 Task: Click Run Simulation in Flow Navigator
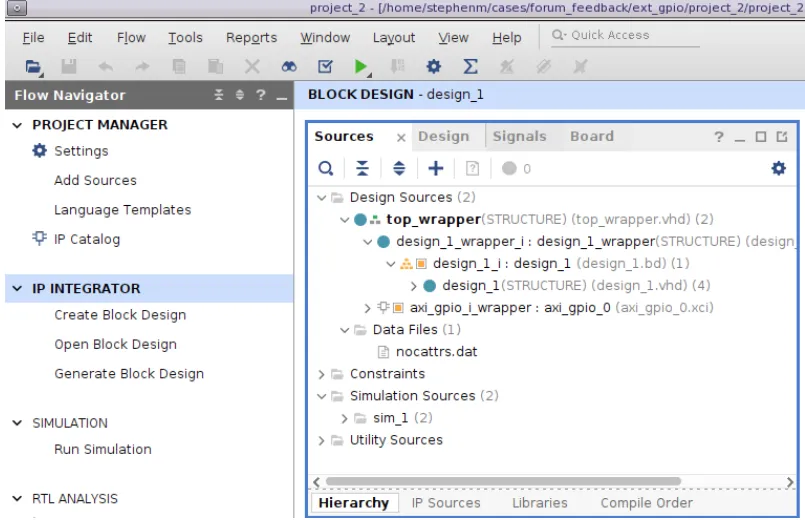pos(103,450)
